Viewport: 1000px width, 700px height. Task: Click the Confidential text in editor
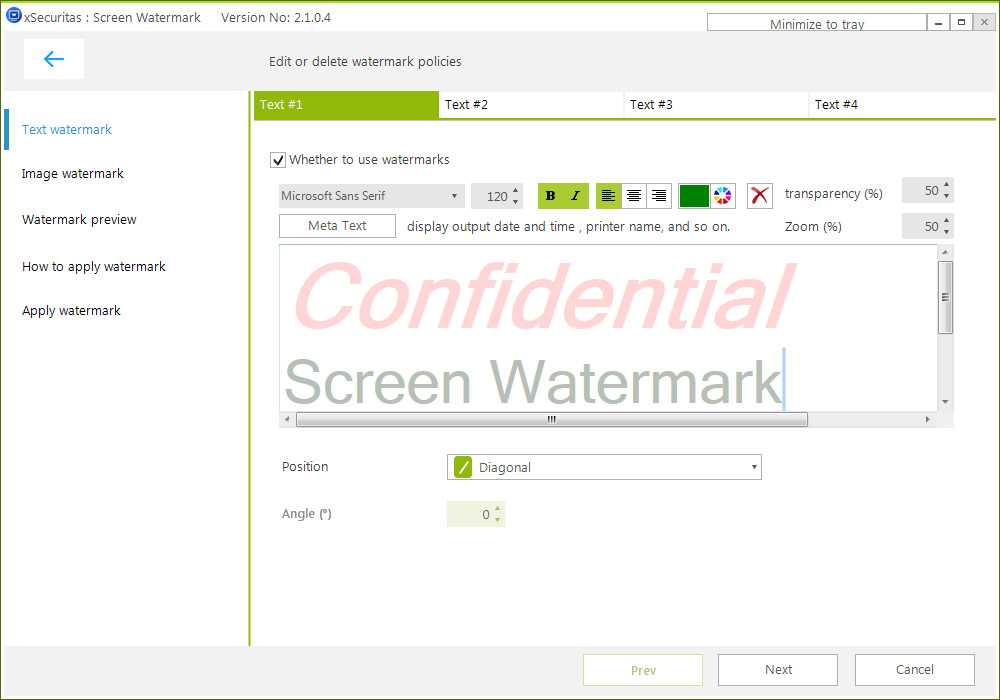click(x=543, y=296)
